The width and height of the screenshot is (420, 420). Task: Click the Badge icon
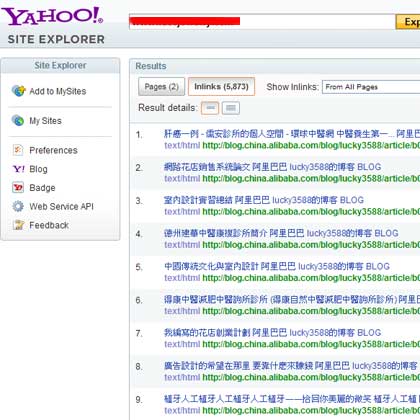(18, 188)
